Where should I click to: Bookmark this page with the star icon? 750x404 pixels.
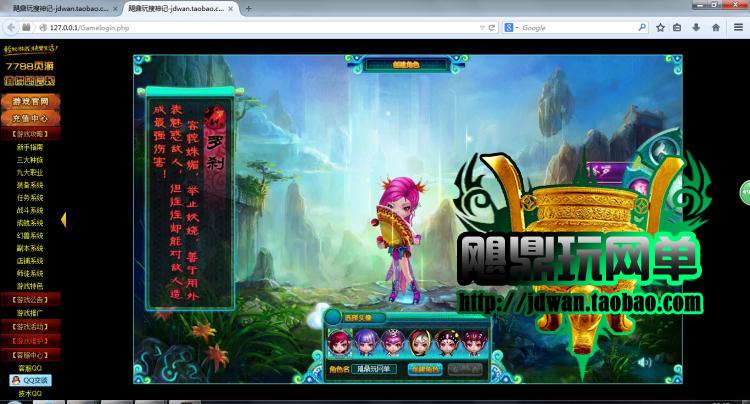click(x=660, y=28)
